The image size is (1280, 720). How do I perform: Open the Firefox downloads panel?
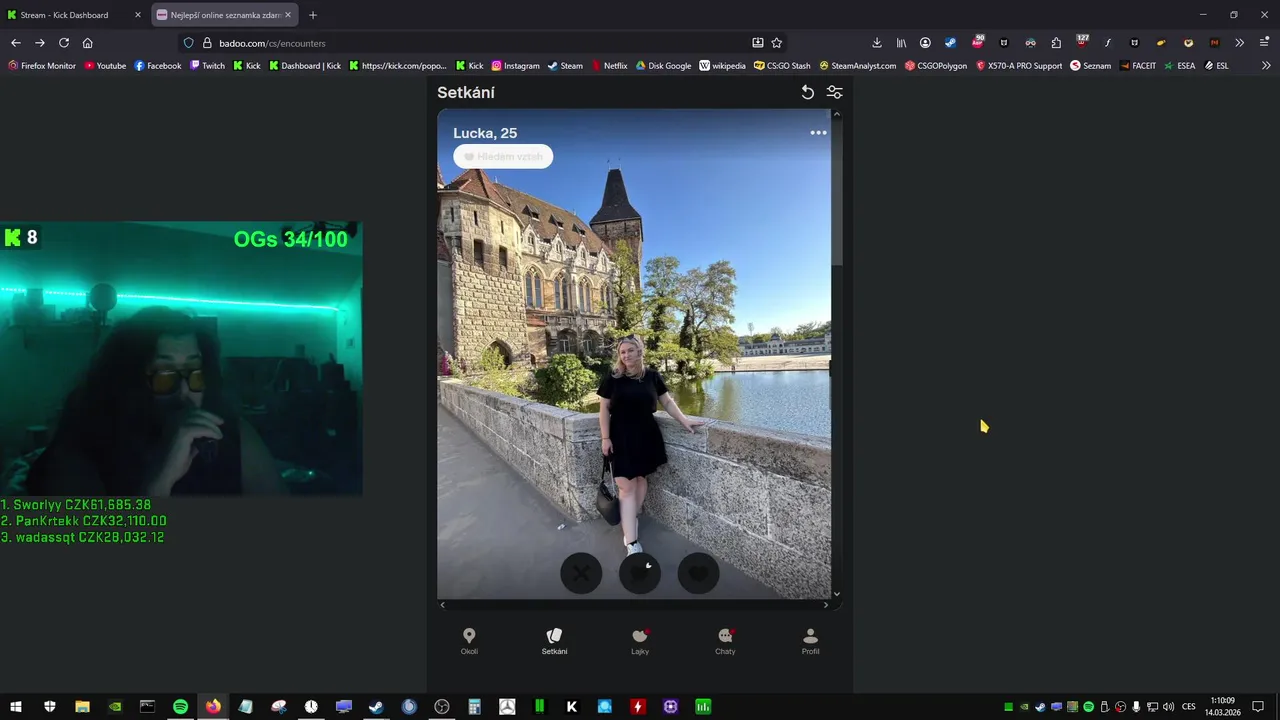[x=877, y=43]
